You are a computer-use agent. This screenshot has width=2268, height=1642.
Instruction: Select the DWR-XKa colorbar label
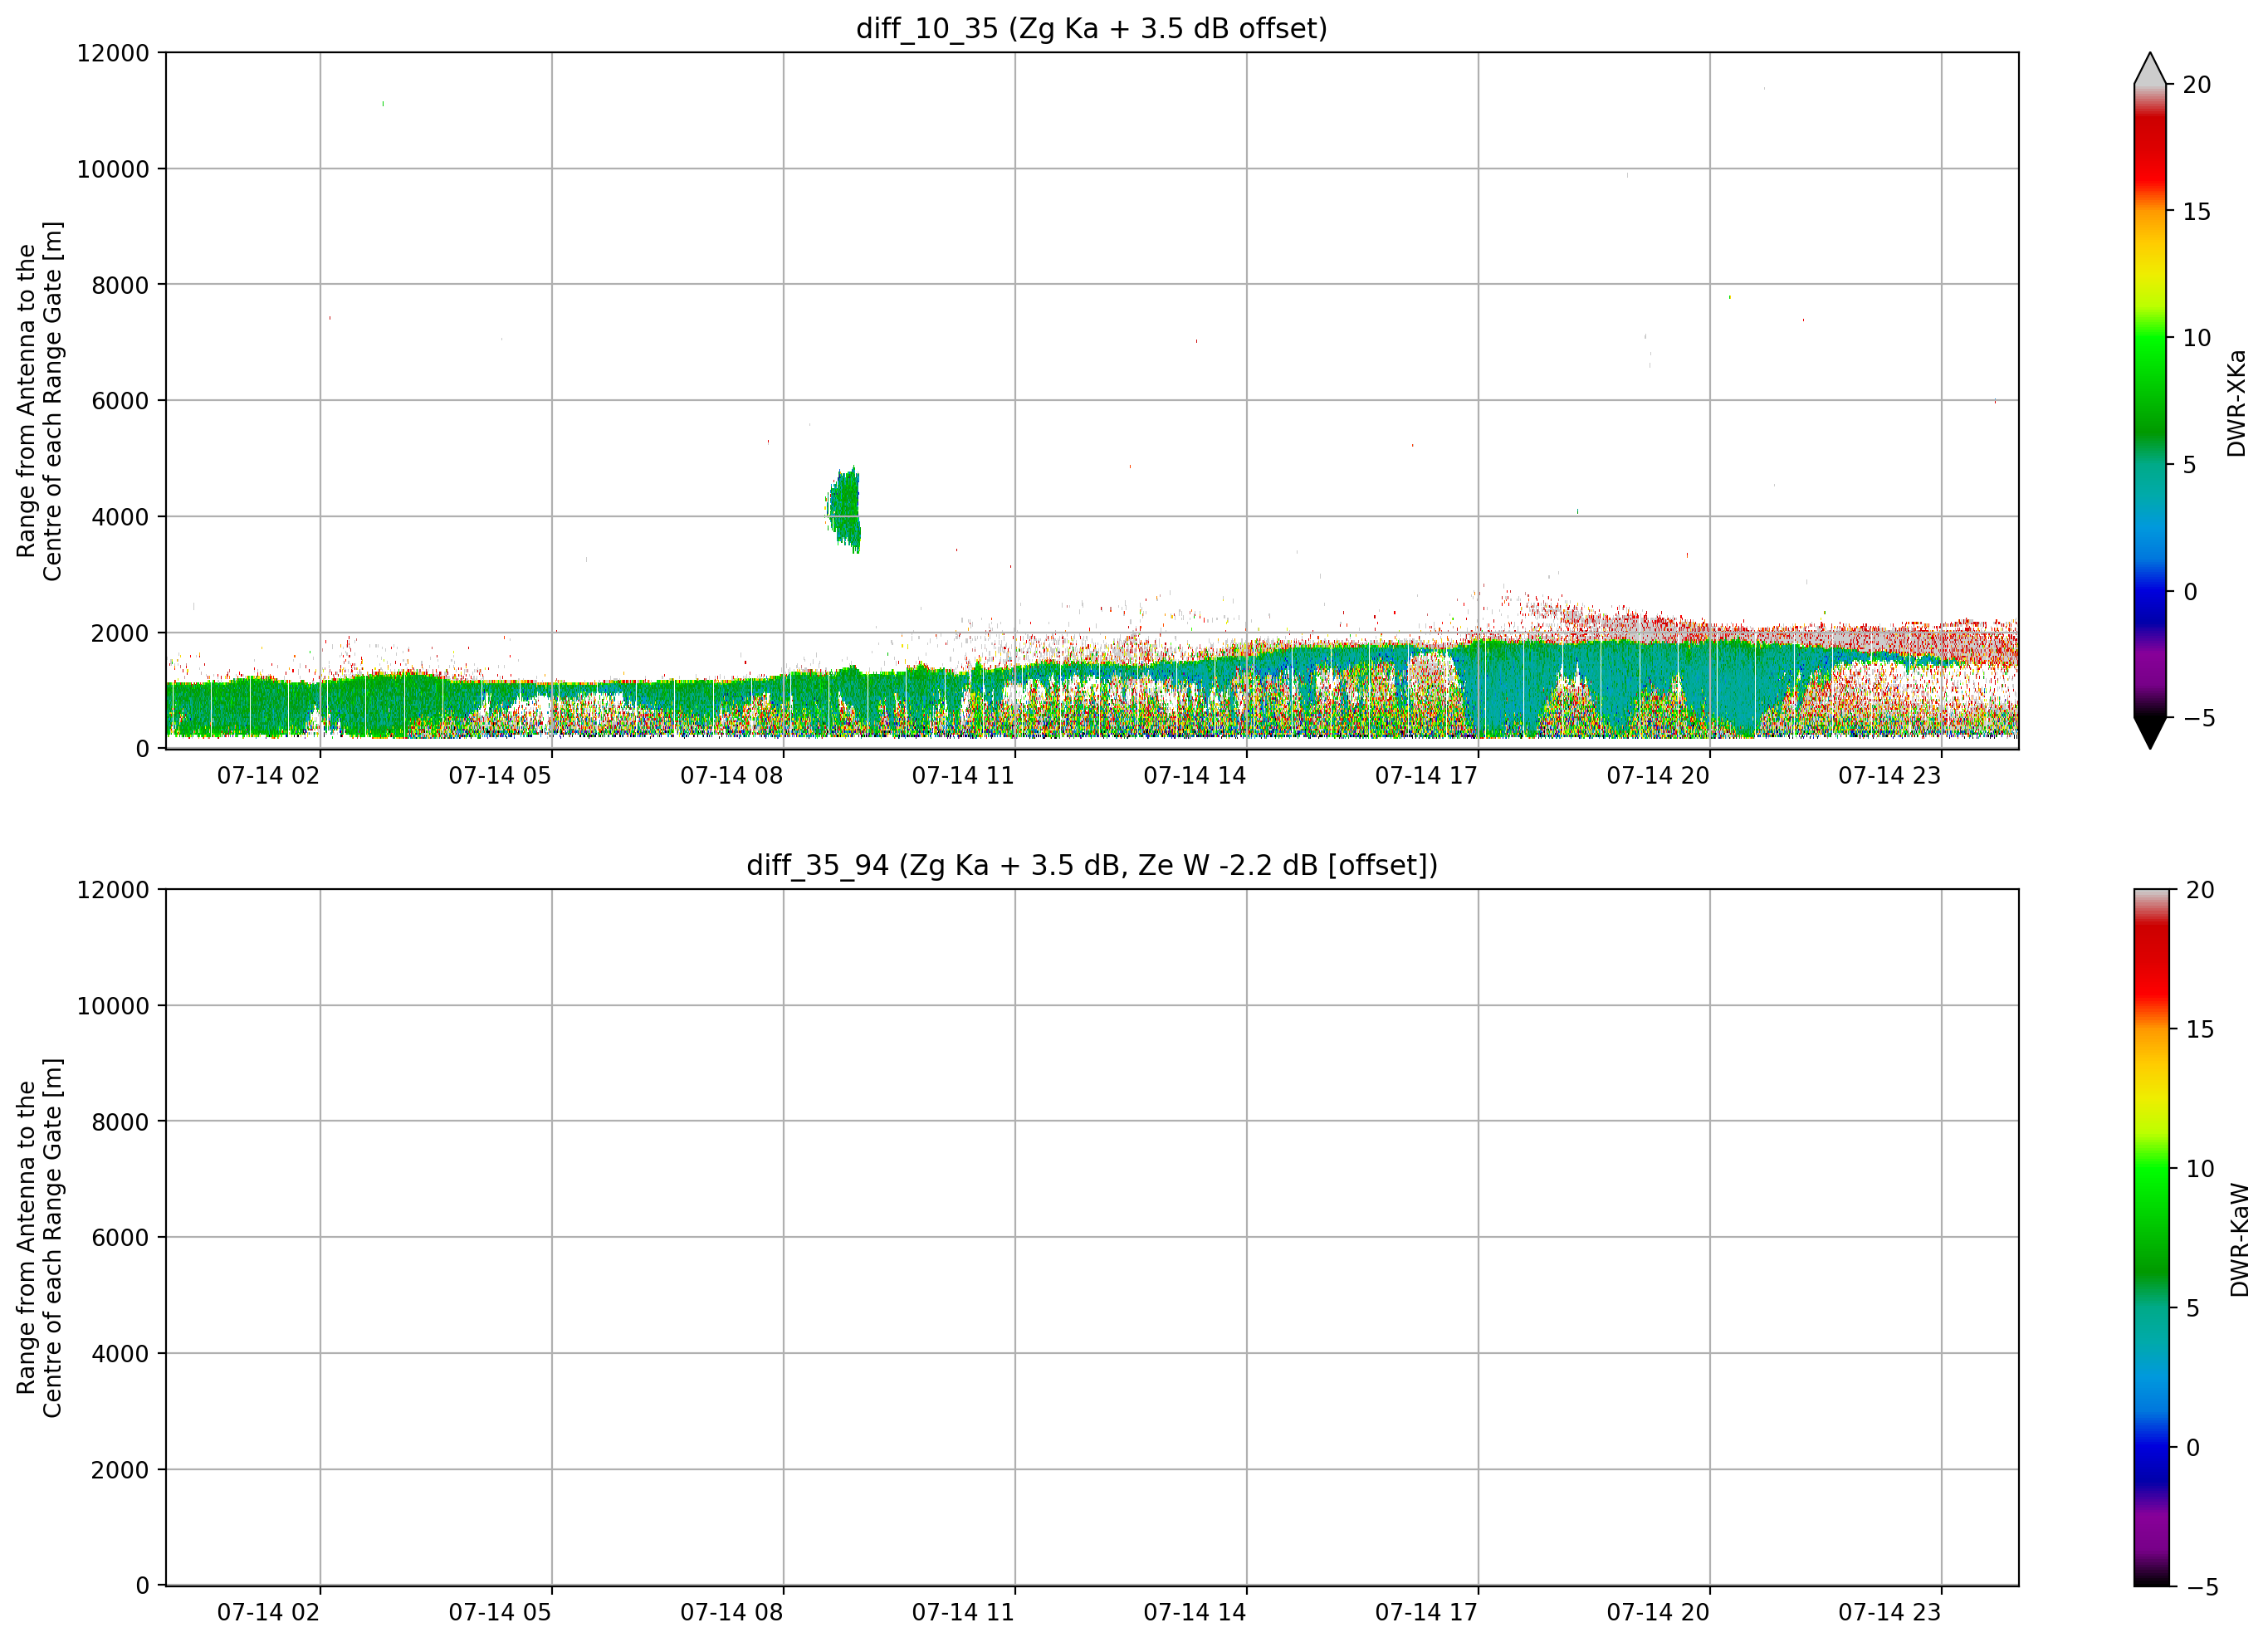point(2237,403)
